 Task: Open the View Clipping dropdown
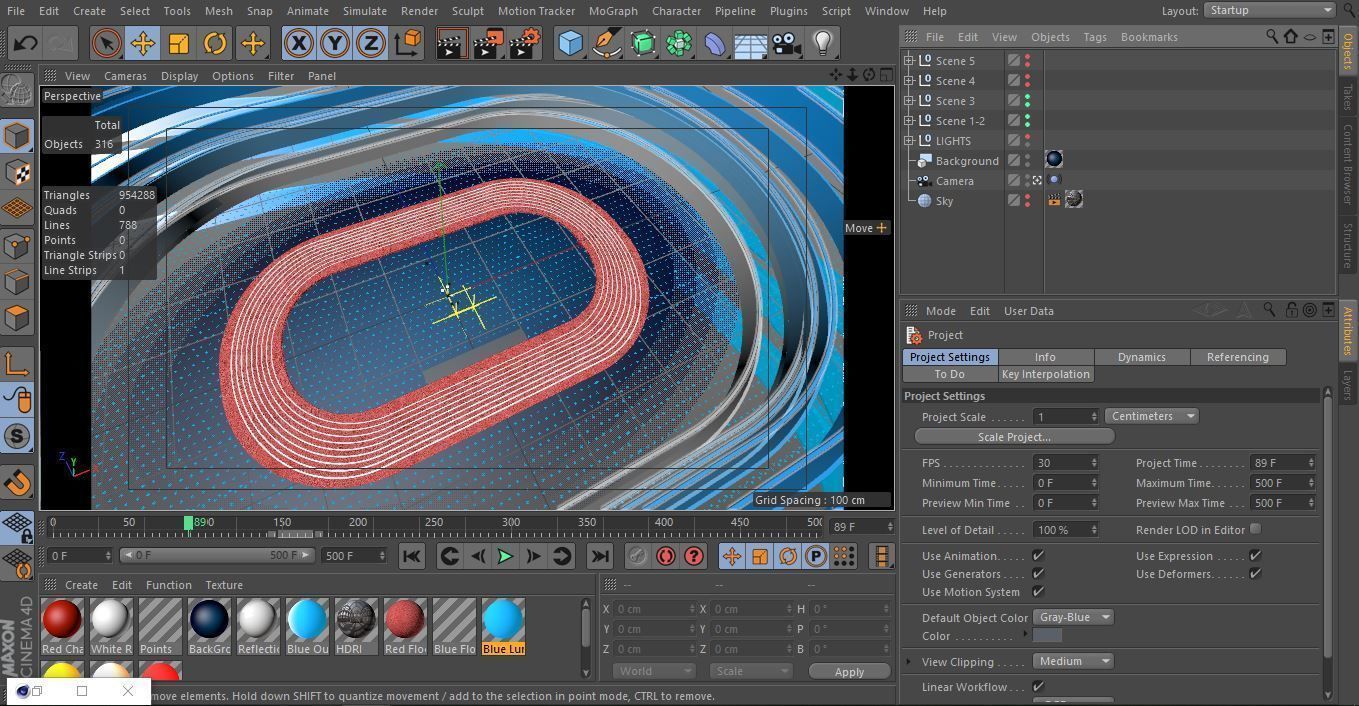click(1073, 661)
